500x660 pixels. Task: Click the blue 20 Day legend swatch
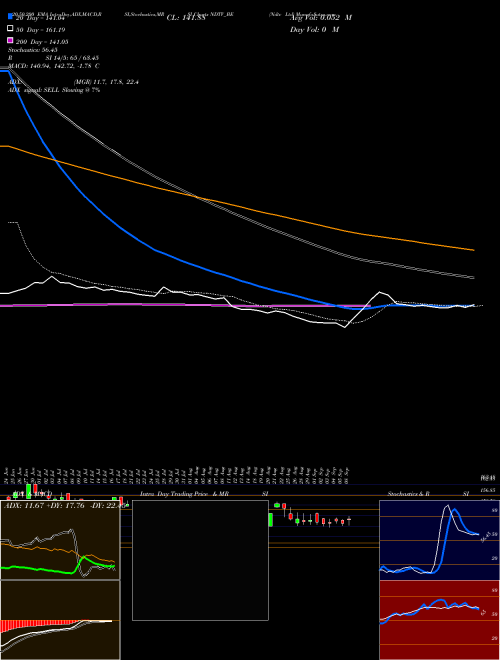click(x=10, y=17)
